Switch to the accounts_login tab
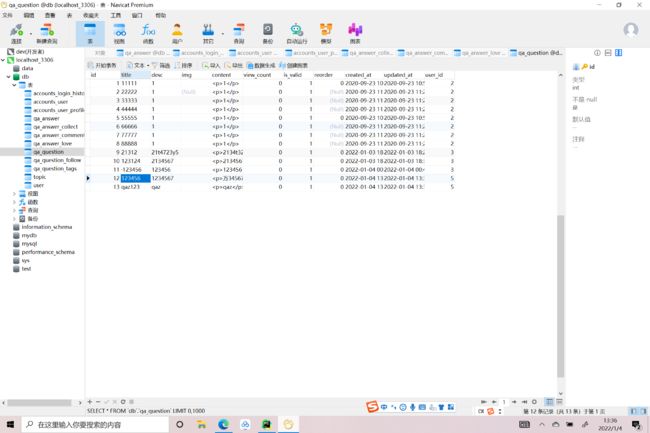650x433 pixels. tap(198, 53)
